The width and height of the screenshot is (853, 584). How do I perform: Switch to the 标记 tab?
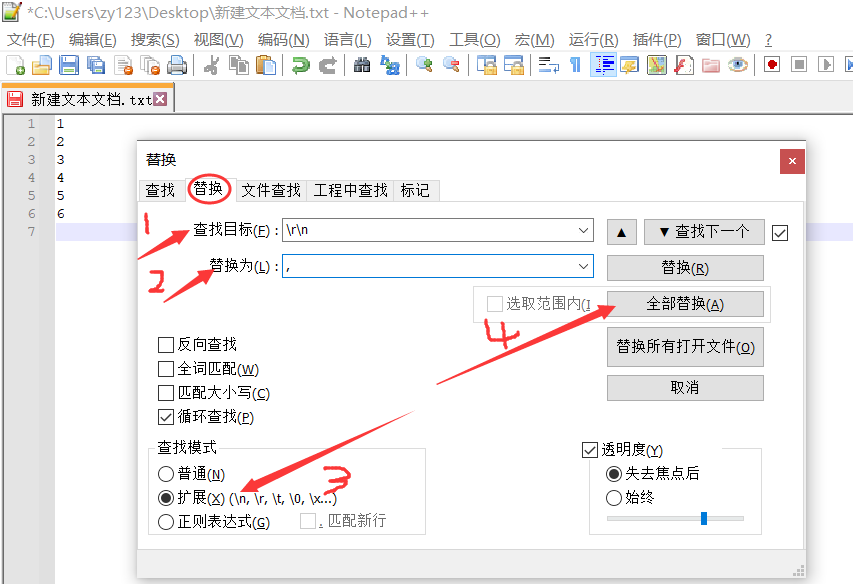[x=415, y=190]
